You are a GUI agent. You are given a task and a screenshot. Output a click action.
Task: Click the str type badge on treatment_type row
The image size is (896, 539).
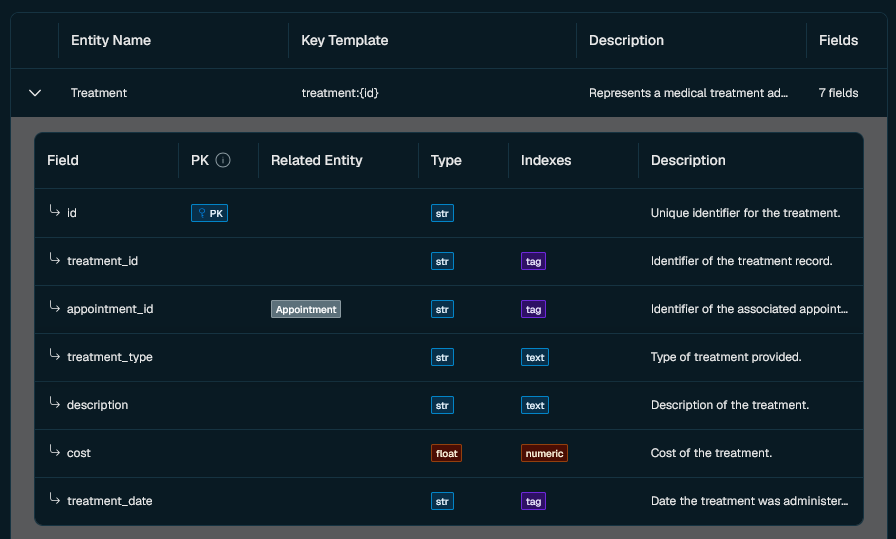point(442,357)
